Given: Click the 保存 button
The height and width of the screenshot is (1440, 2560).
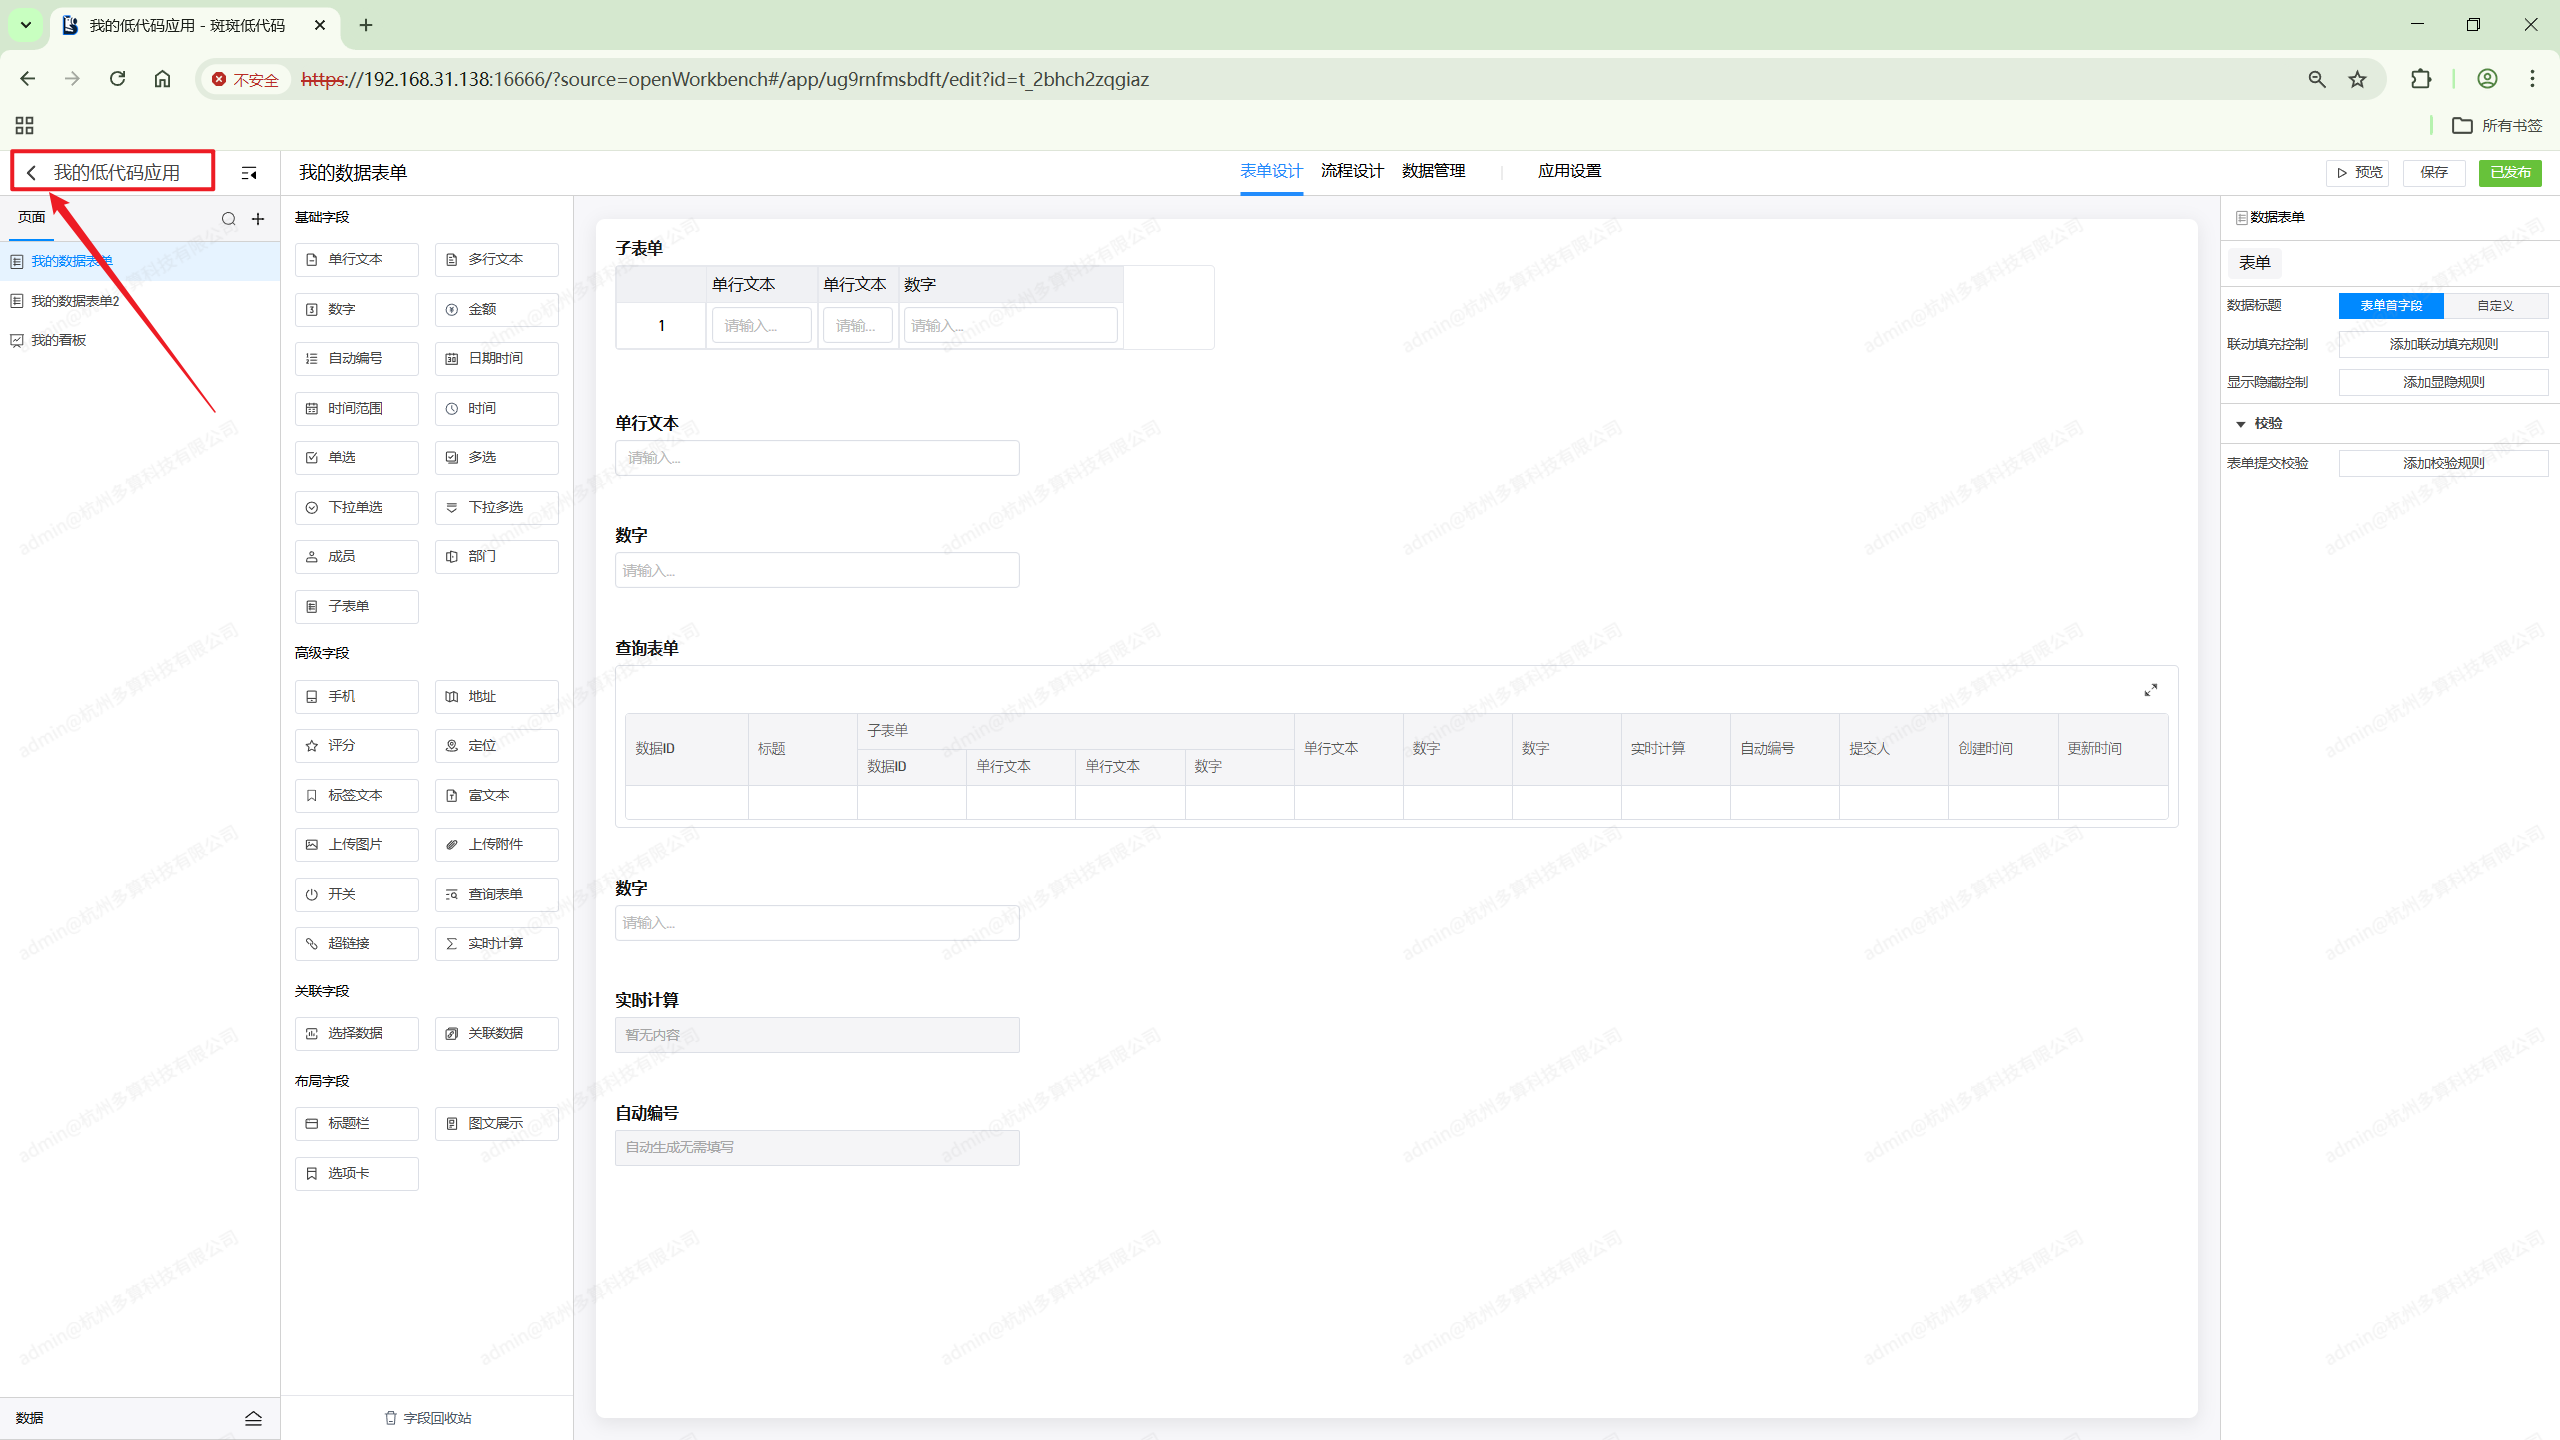Looking at the screenshot, I should [2433, 173].
